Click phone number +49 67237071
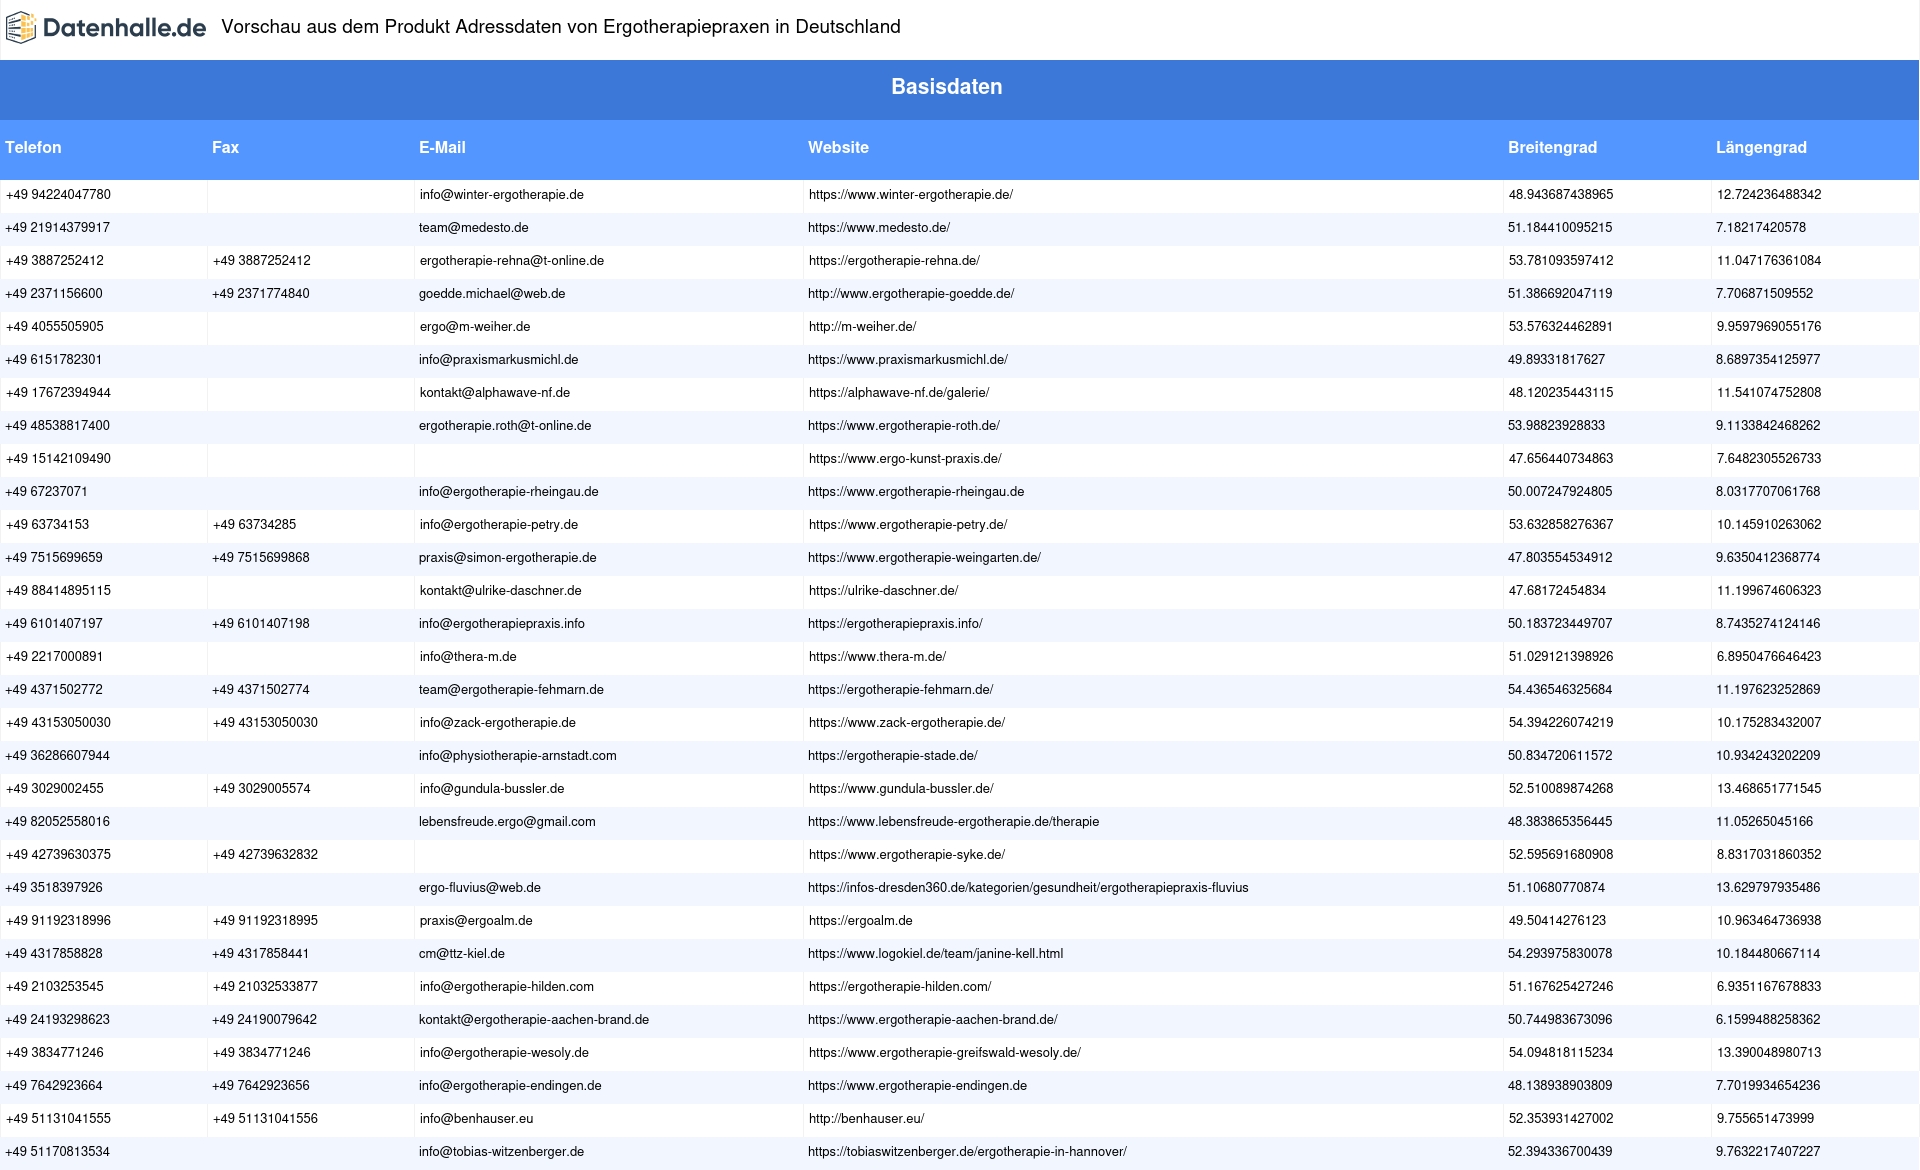Screen dimensions: 1920x1170 (46, 492)
